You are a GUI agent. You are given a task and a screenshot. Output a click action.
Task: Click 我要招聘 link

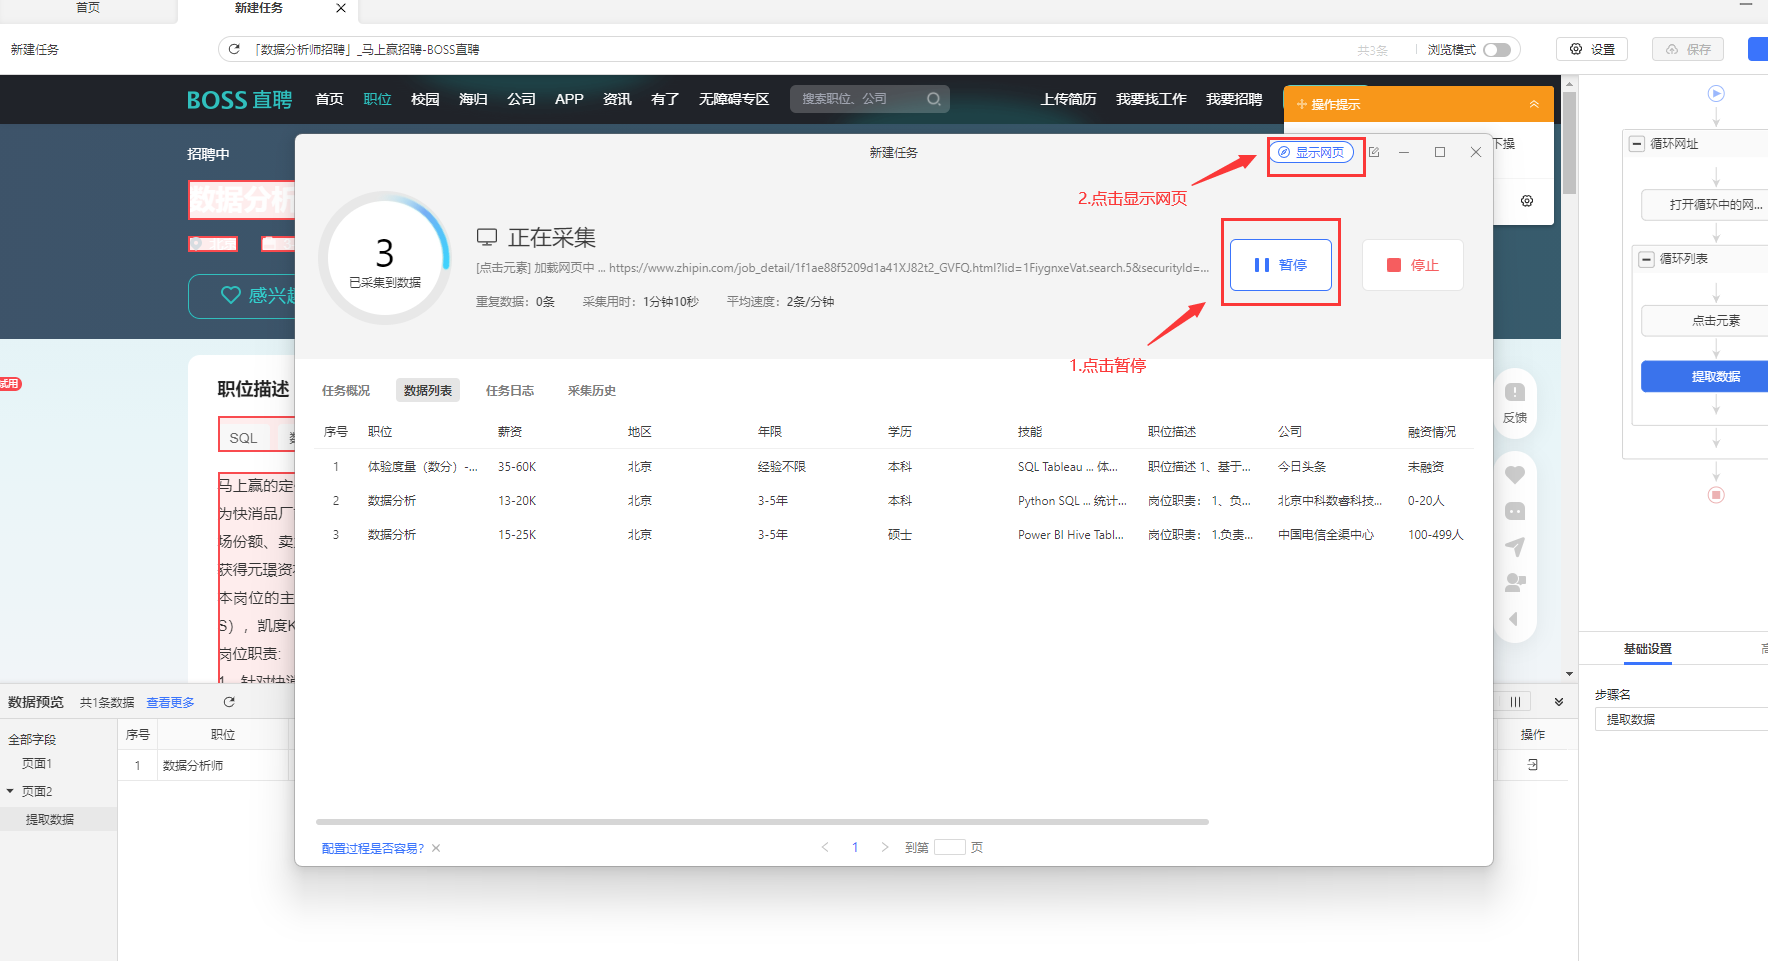tap(1234, 99)
